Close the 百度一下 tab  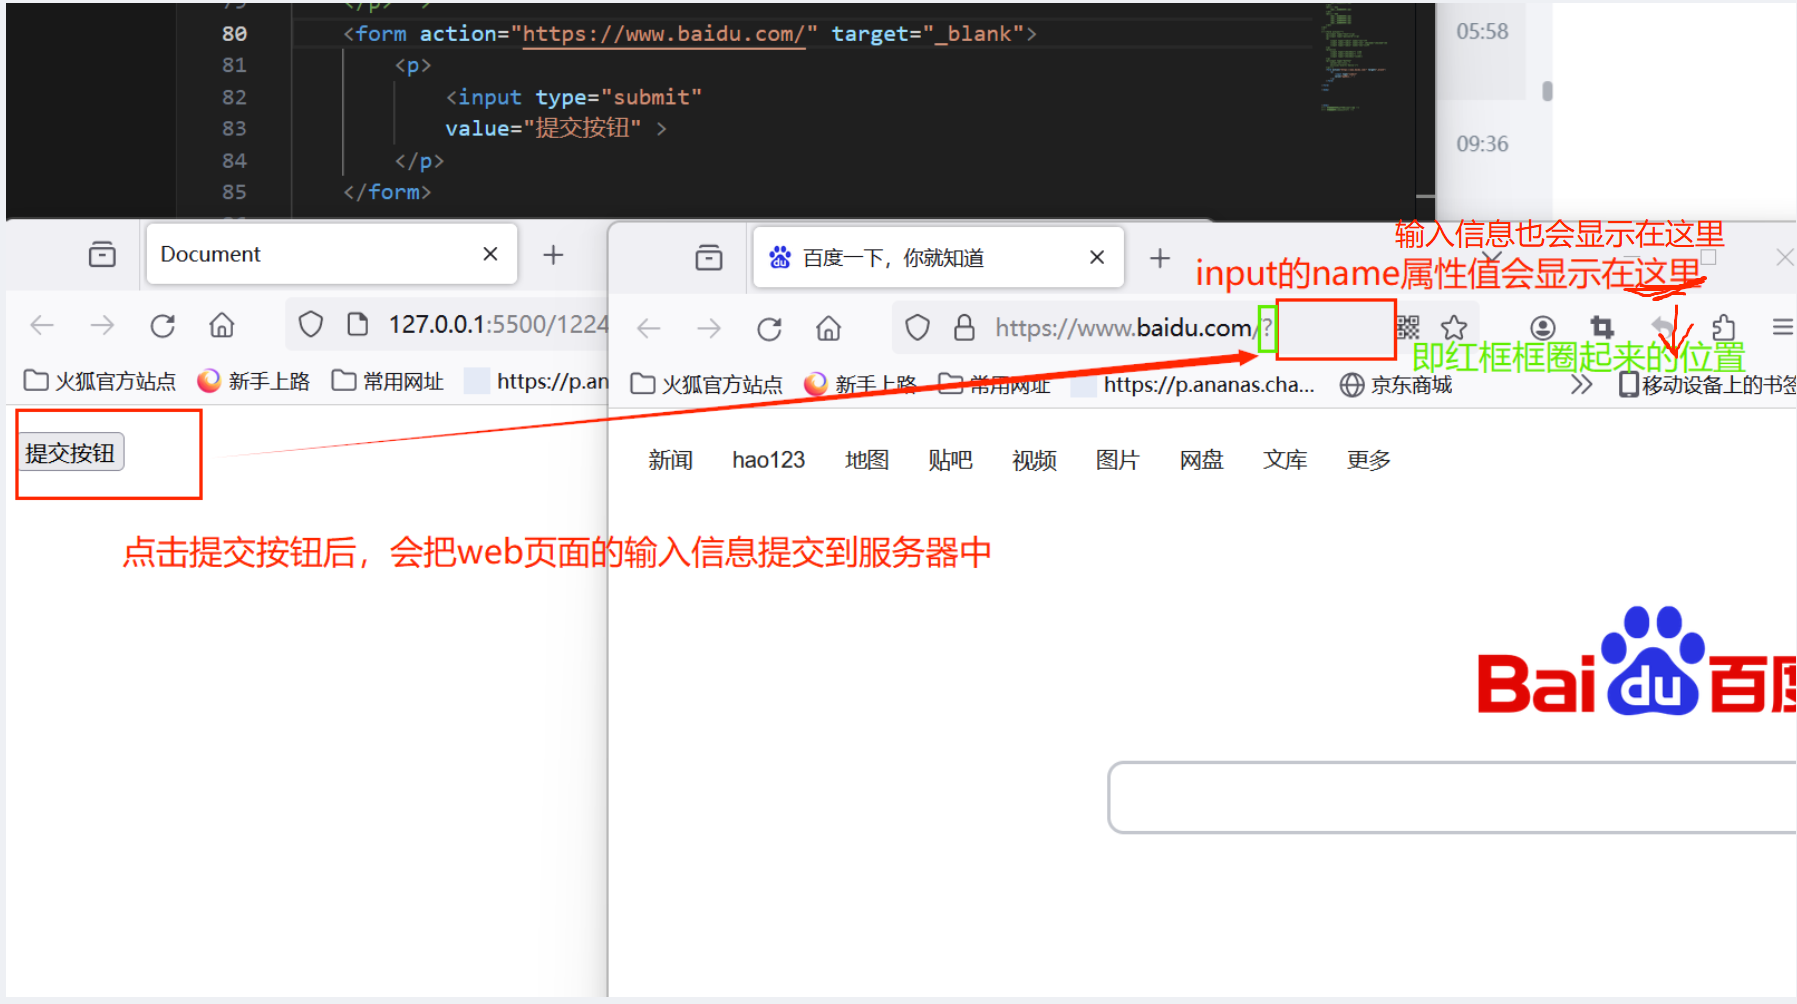1097,257
